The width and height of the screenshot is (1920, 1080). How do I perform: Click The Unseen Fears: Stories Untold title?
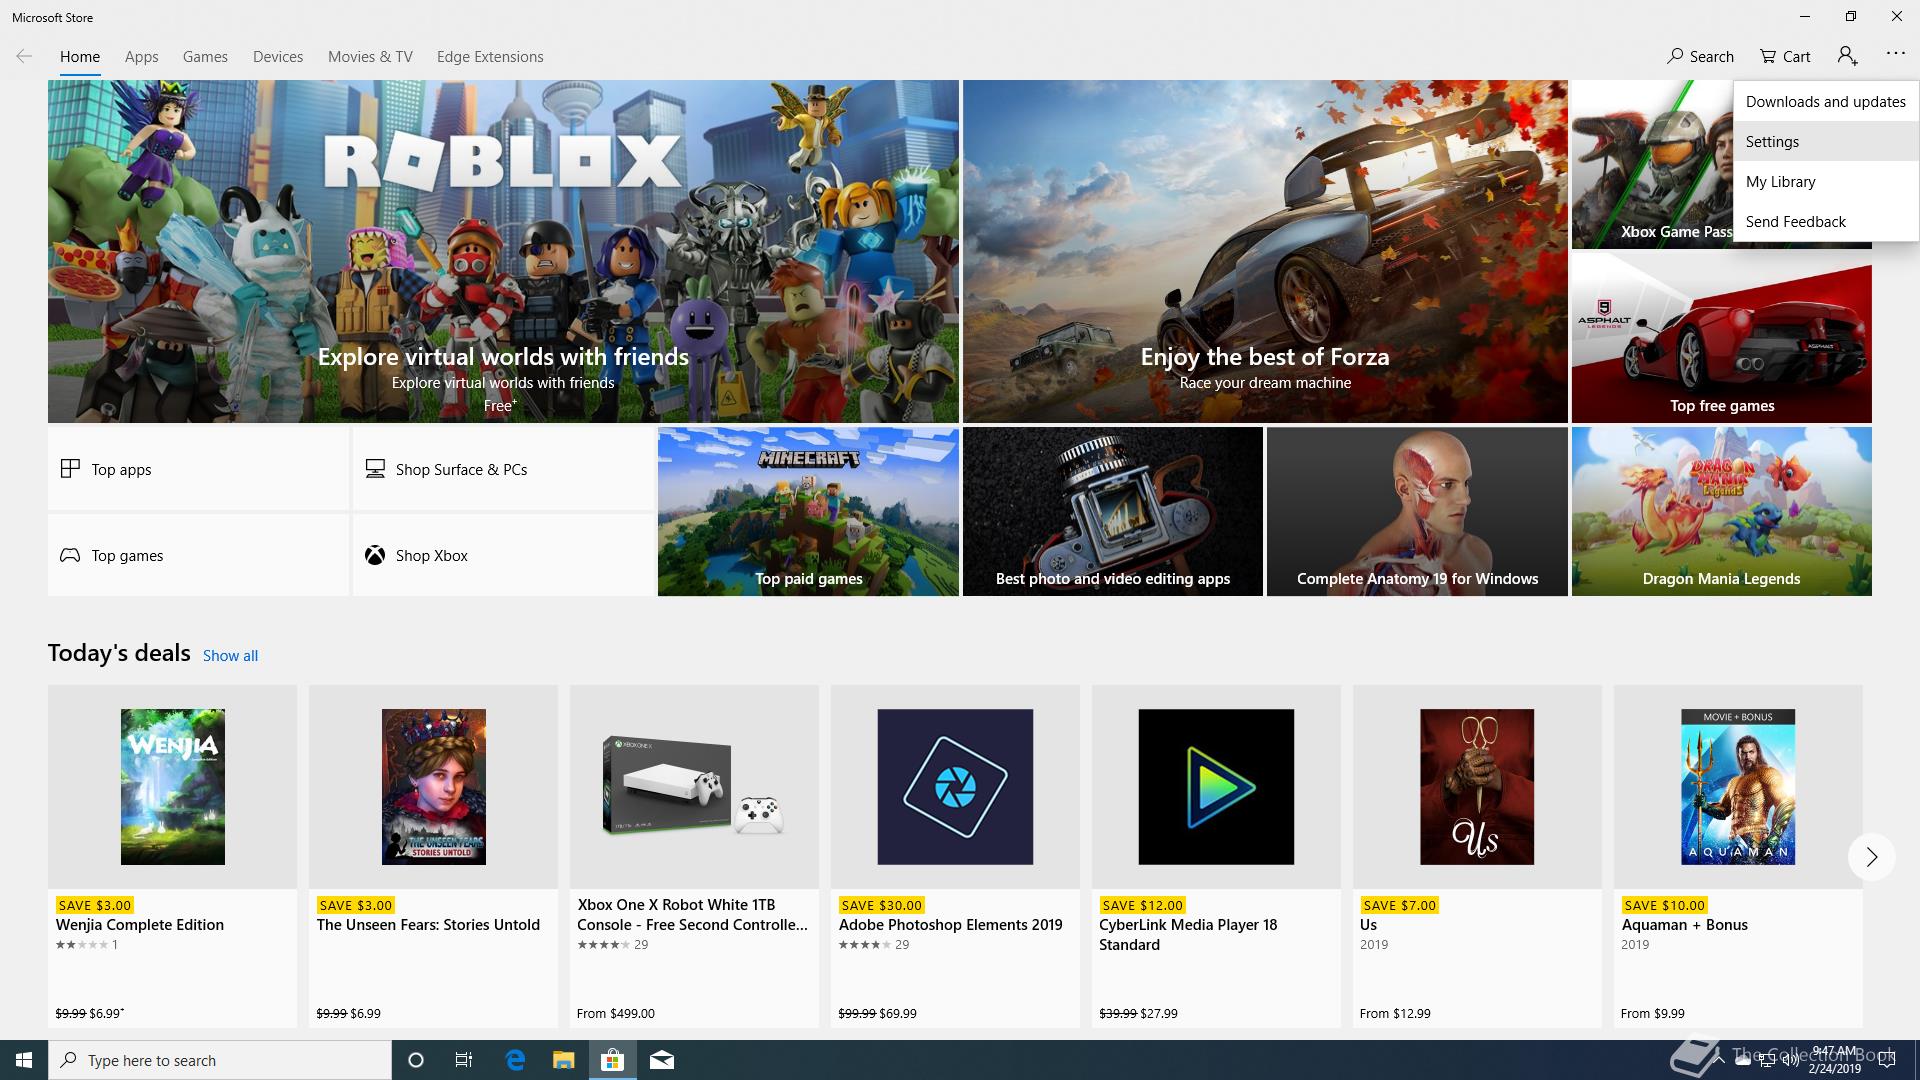(428, 925)
